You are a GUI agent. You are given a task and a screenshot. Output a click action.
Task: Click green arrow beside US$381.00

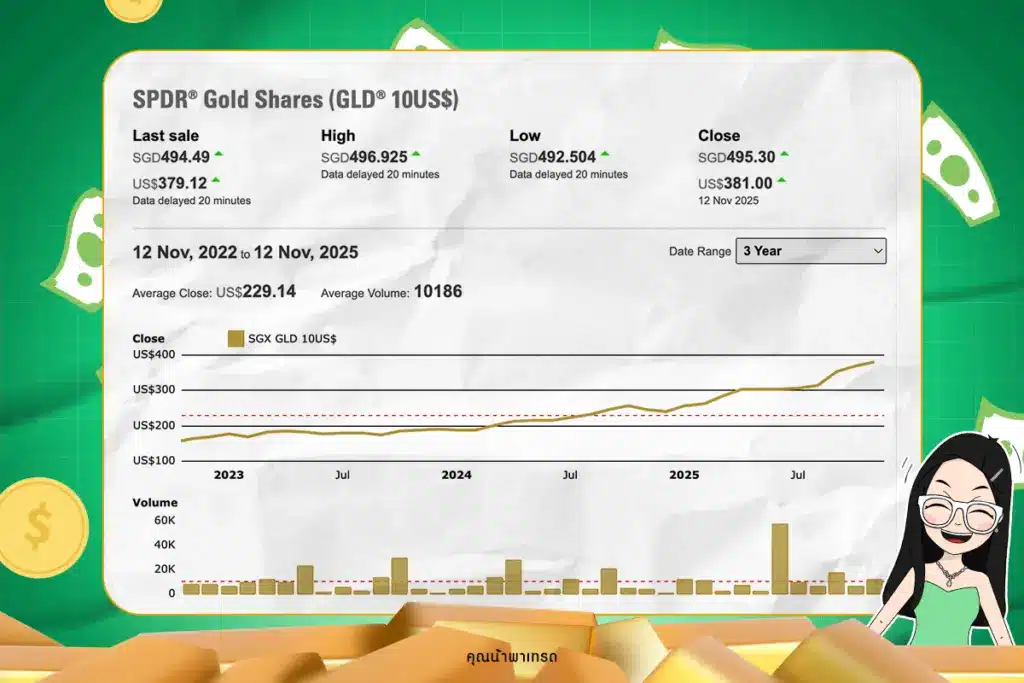coord(781,180)
